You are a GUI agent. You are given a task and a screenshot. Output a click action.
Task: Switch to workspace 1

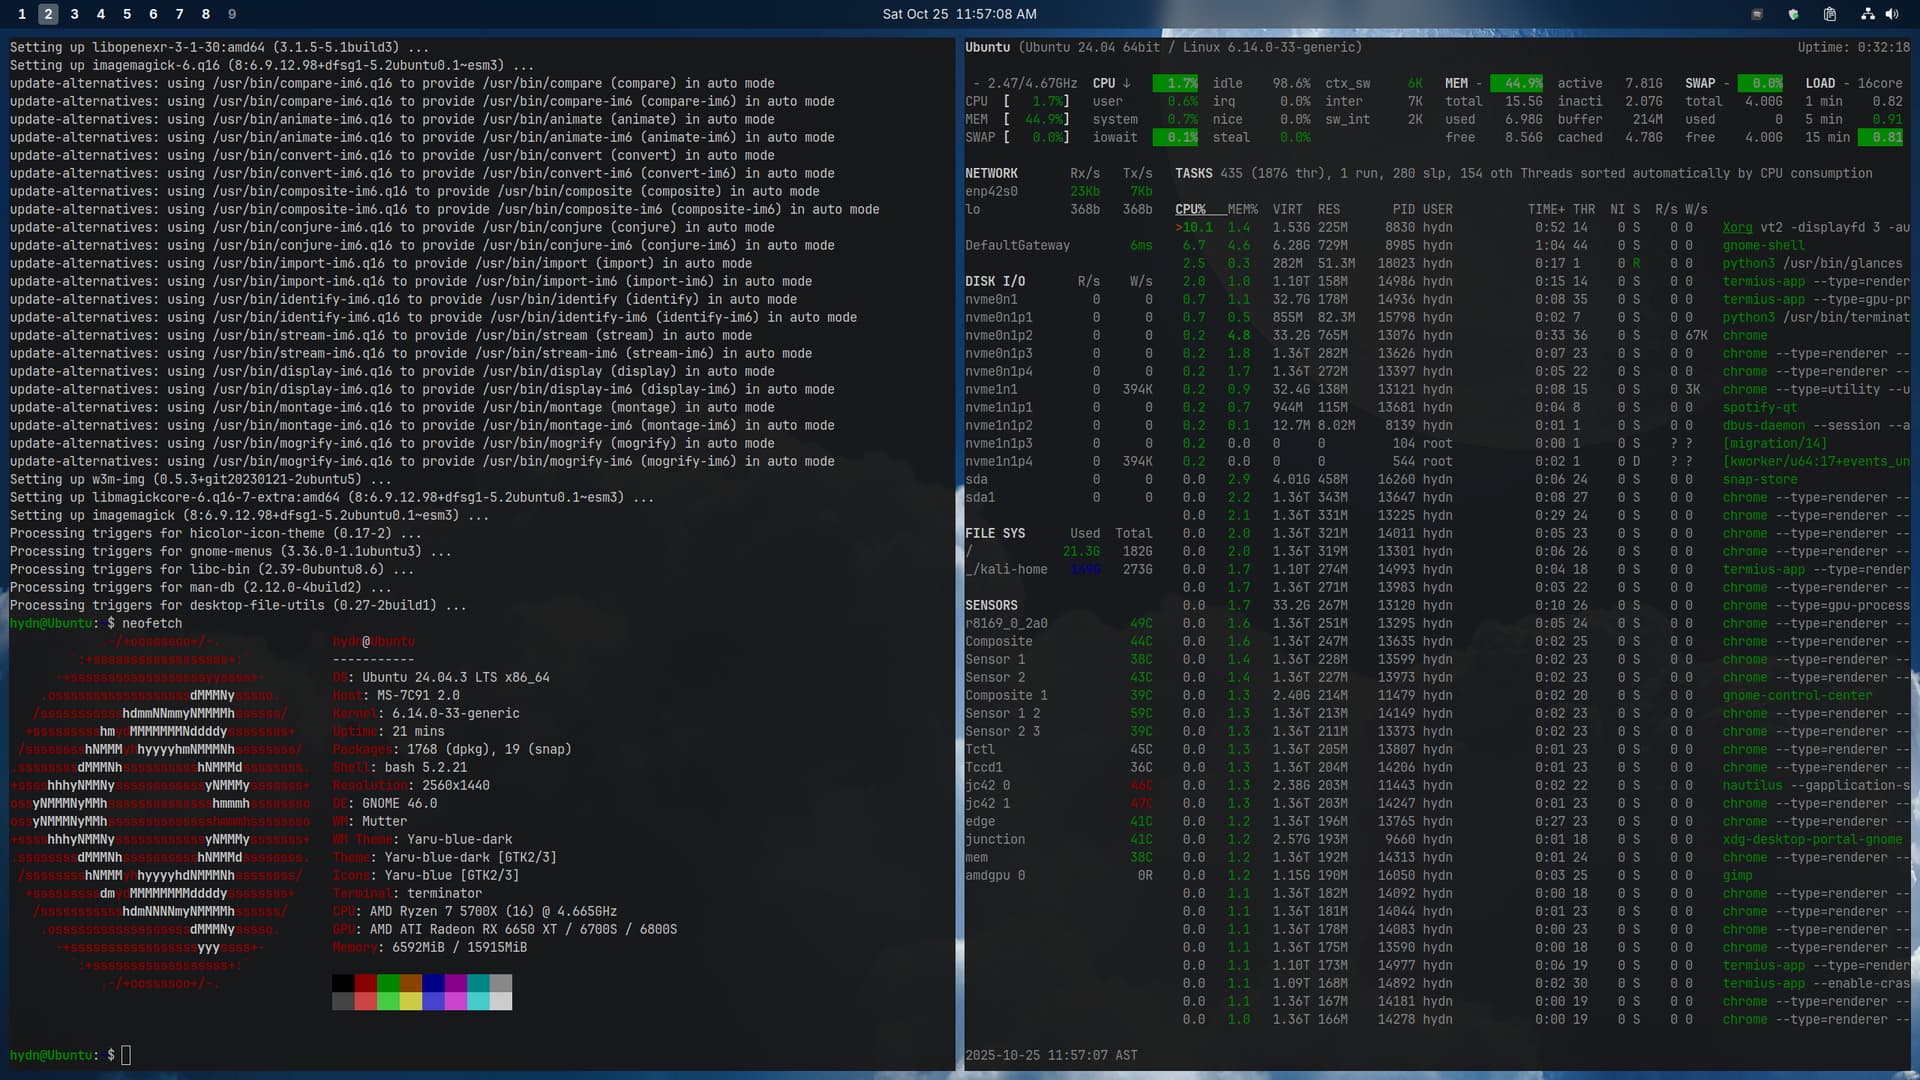[22, 14]
